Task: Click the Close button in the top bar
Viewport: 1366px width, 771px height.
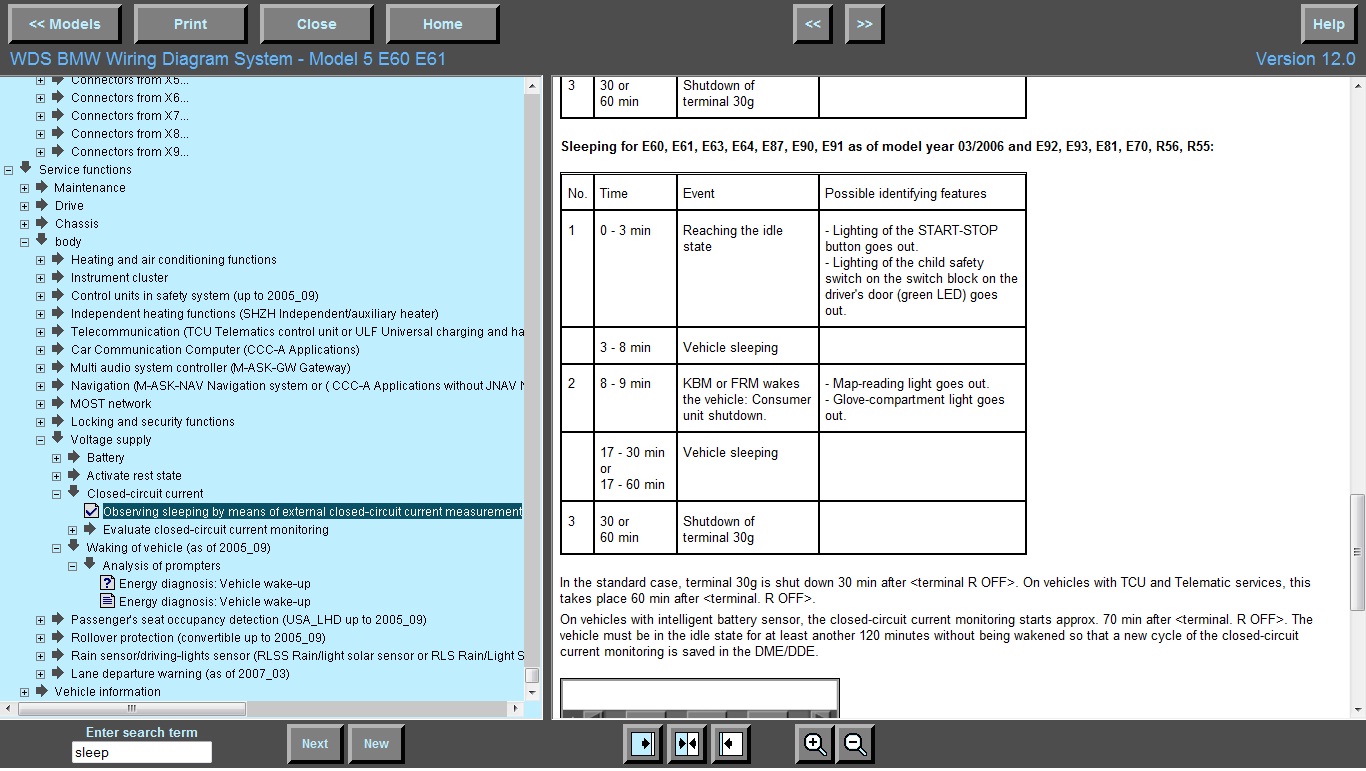Action: click(316, 24)
